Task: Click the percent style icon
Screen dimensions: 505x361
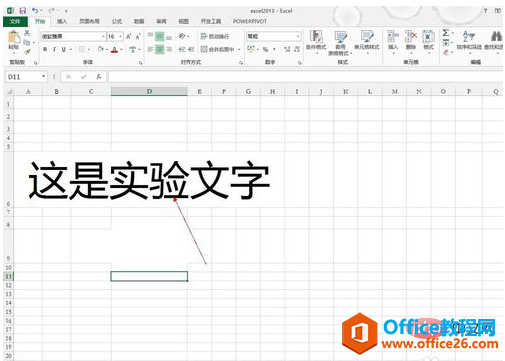Action: coord(265,49)
